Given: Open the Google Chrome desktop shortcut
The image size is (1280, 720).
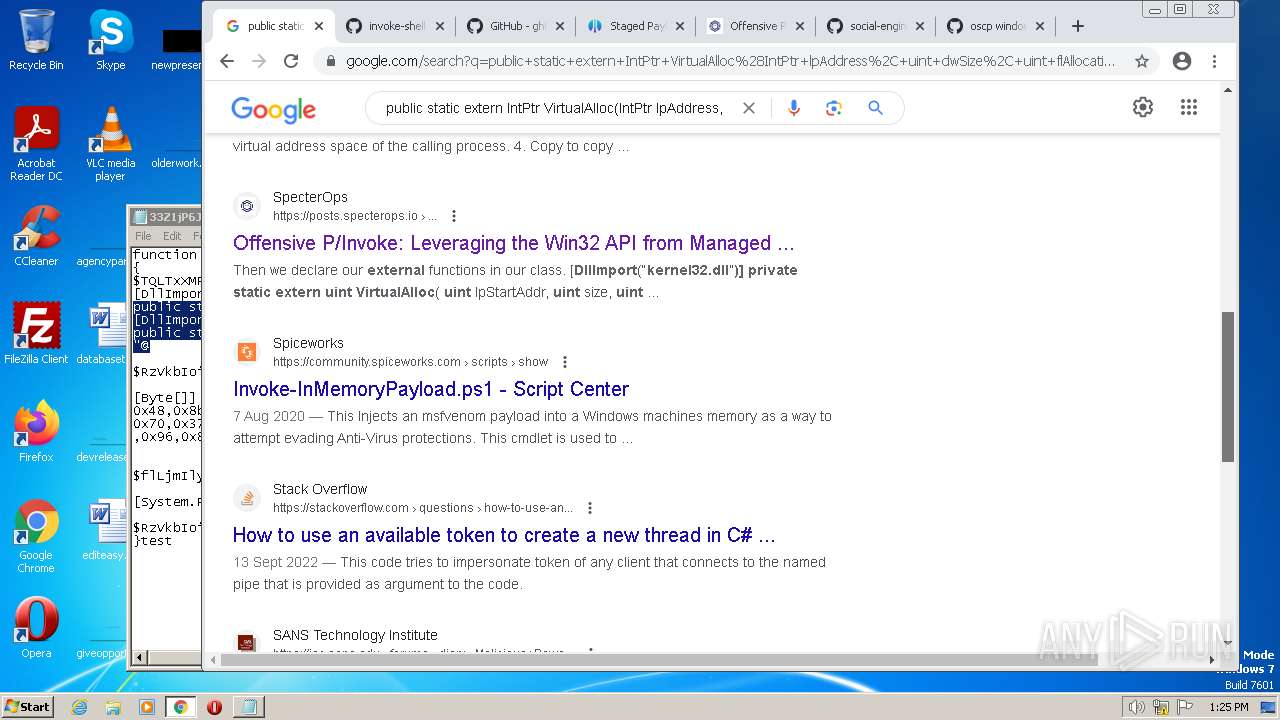Looking at the screenshot, I should coord(36,537).
